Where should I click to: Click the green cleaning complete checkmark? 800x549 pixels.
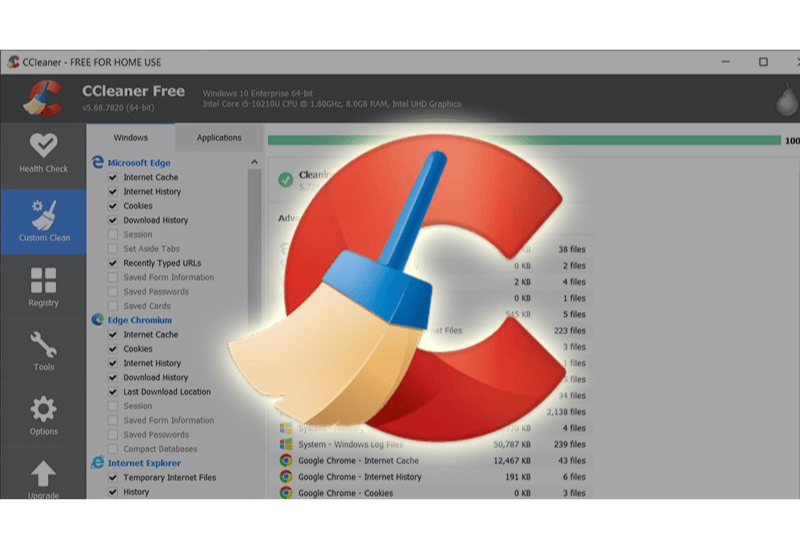(286, 179)
